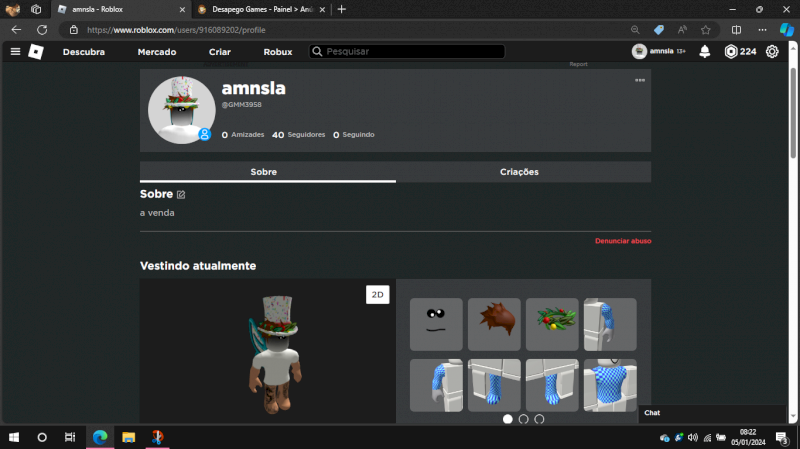Open Edge settings and more ellipsis menu
The width and height of the screenshot is (800, 449).
pyautogui.click(x=762, y=30)
